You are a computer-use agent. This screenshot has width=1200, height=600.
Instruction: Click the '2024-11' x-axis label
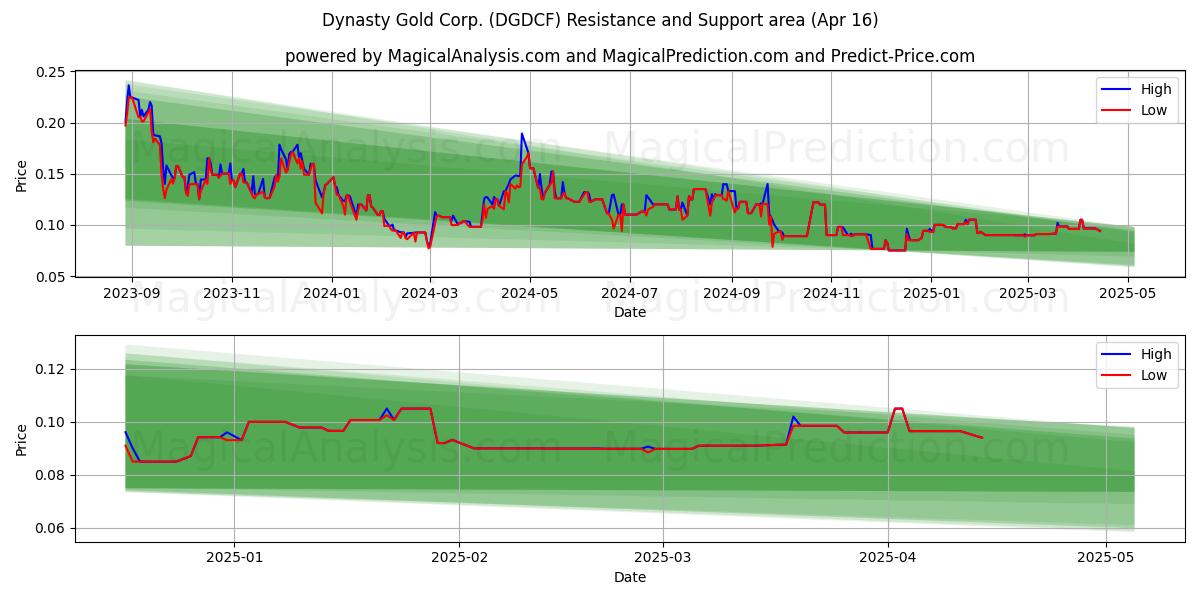pos(830,294)
